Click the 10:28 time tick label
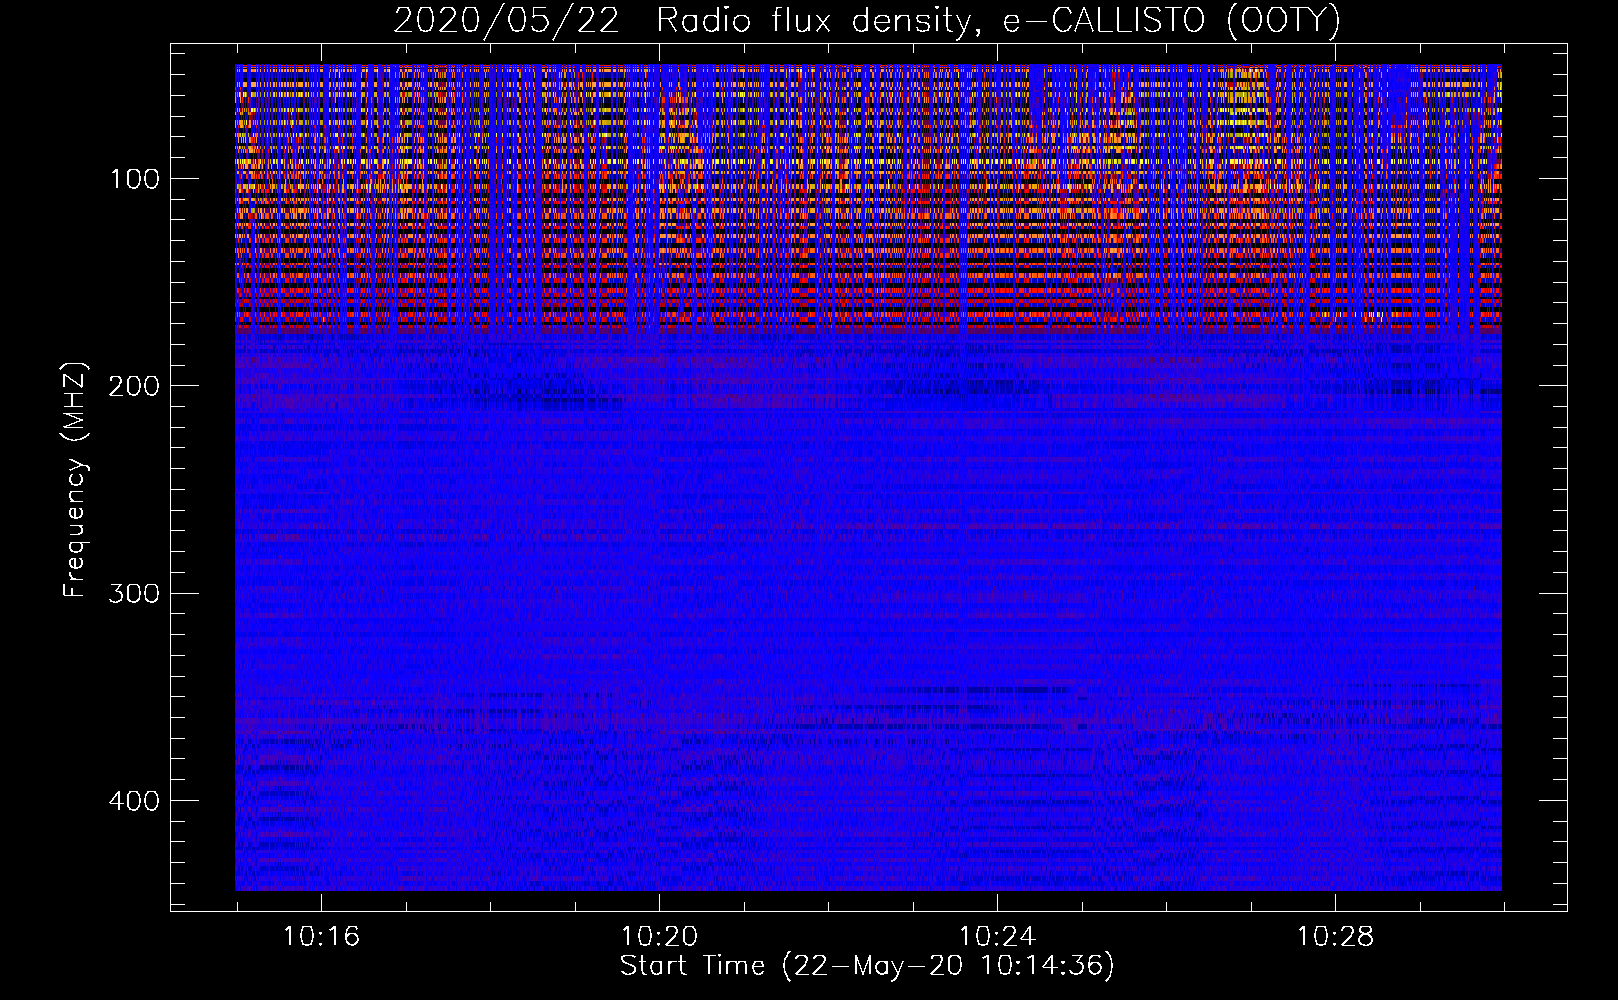The width and height of the screenshot is (1618, 1000). (x=1335, y=937)
